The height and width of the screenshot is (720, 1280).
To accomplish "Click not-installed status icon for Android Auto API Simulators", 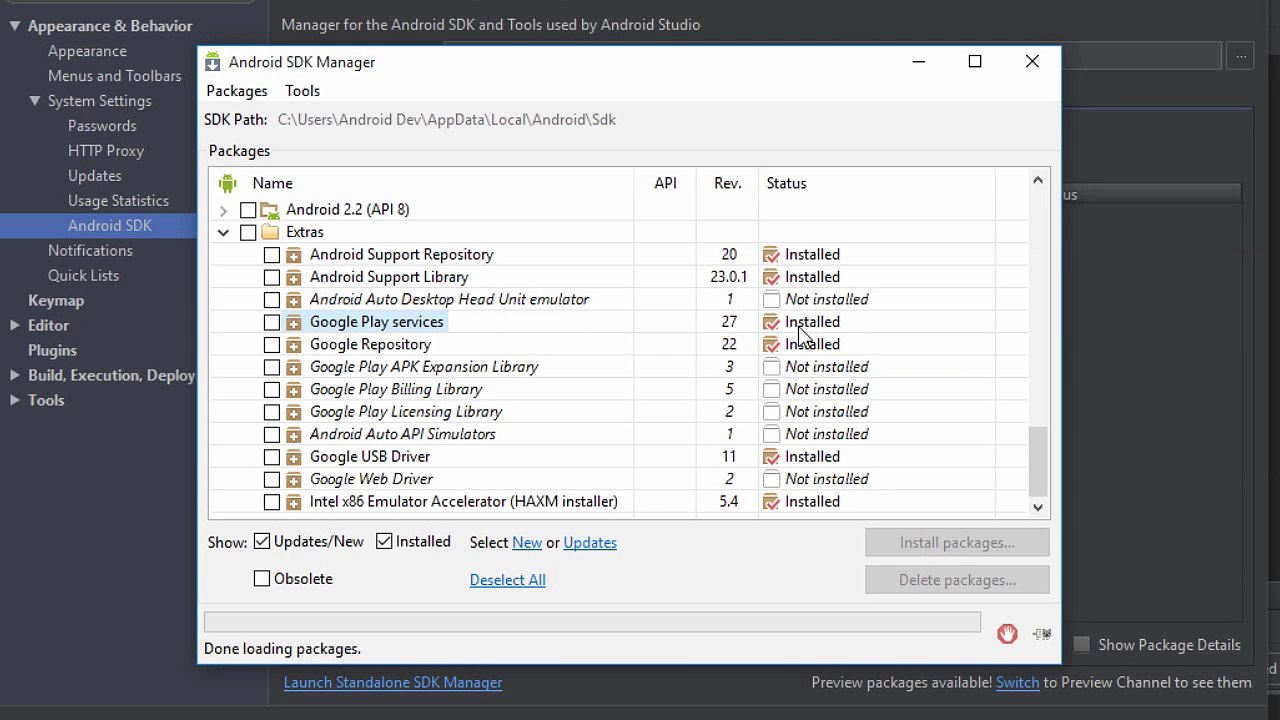I will click(x=771, y=435).
